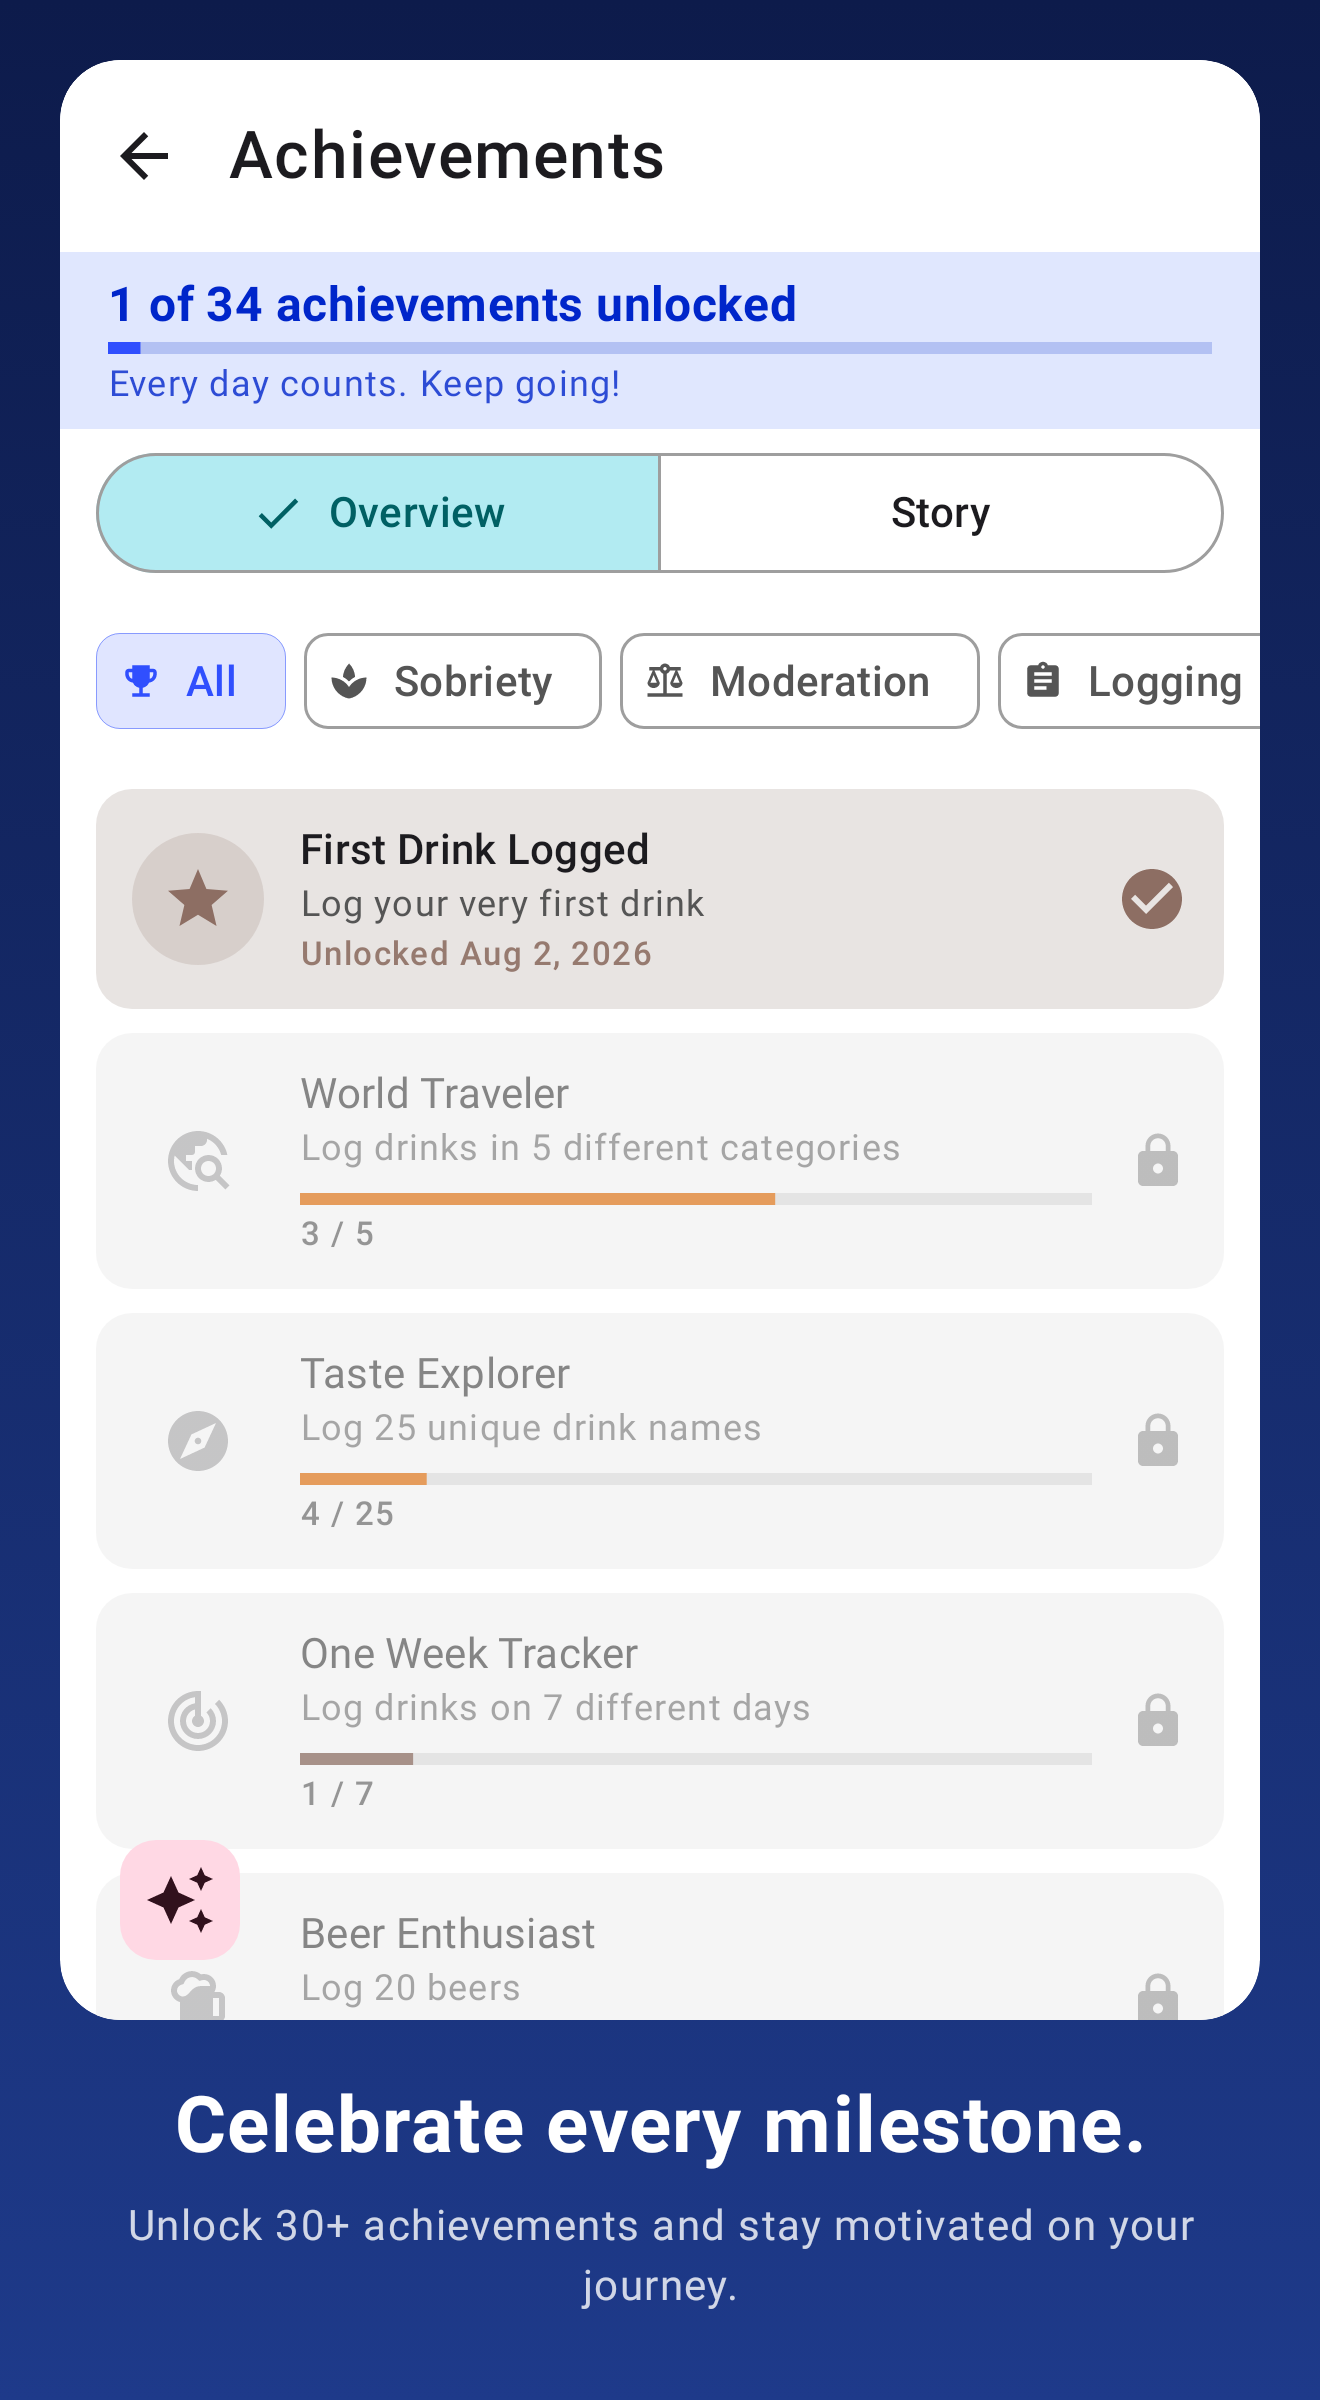The height and width of the screenshot is (2400, 1320).
Task: Tap the compass icon for Taste Explorer
Action: coord(198,1440)
